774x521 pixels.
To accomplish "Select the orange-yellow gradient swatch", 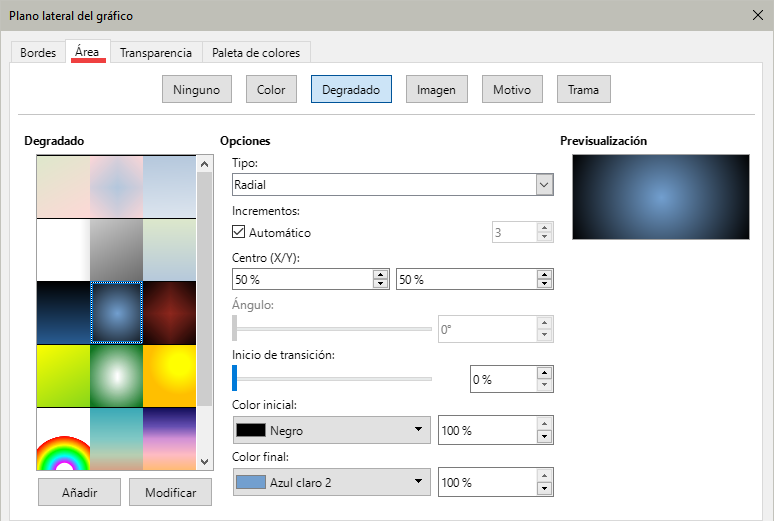I will 168,376.
